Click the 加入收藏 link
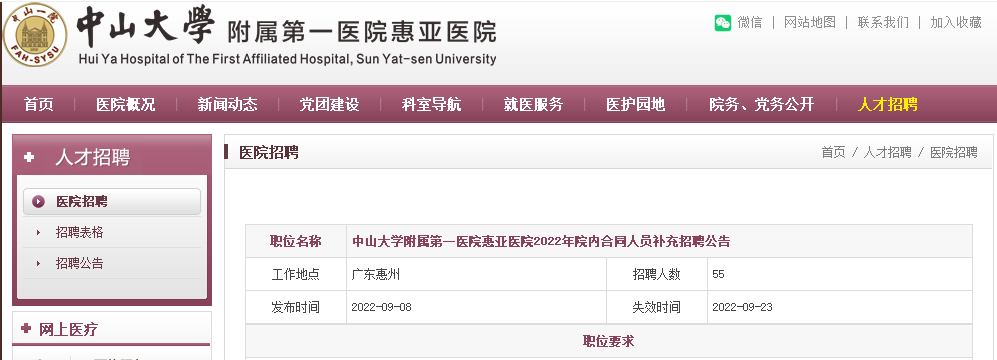This screenshot has height=360, width=997. point(956,23)
